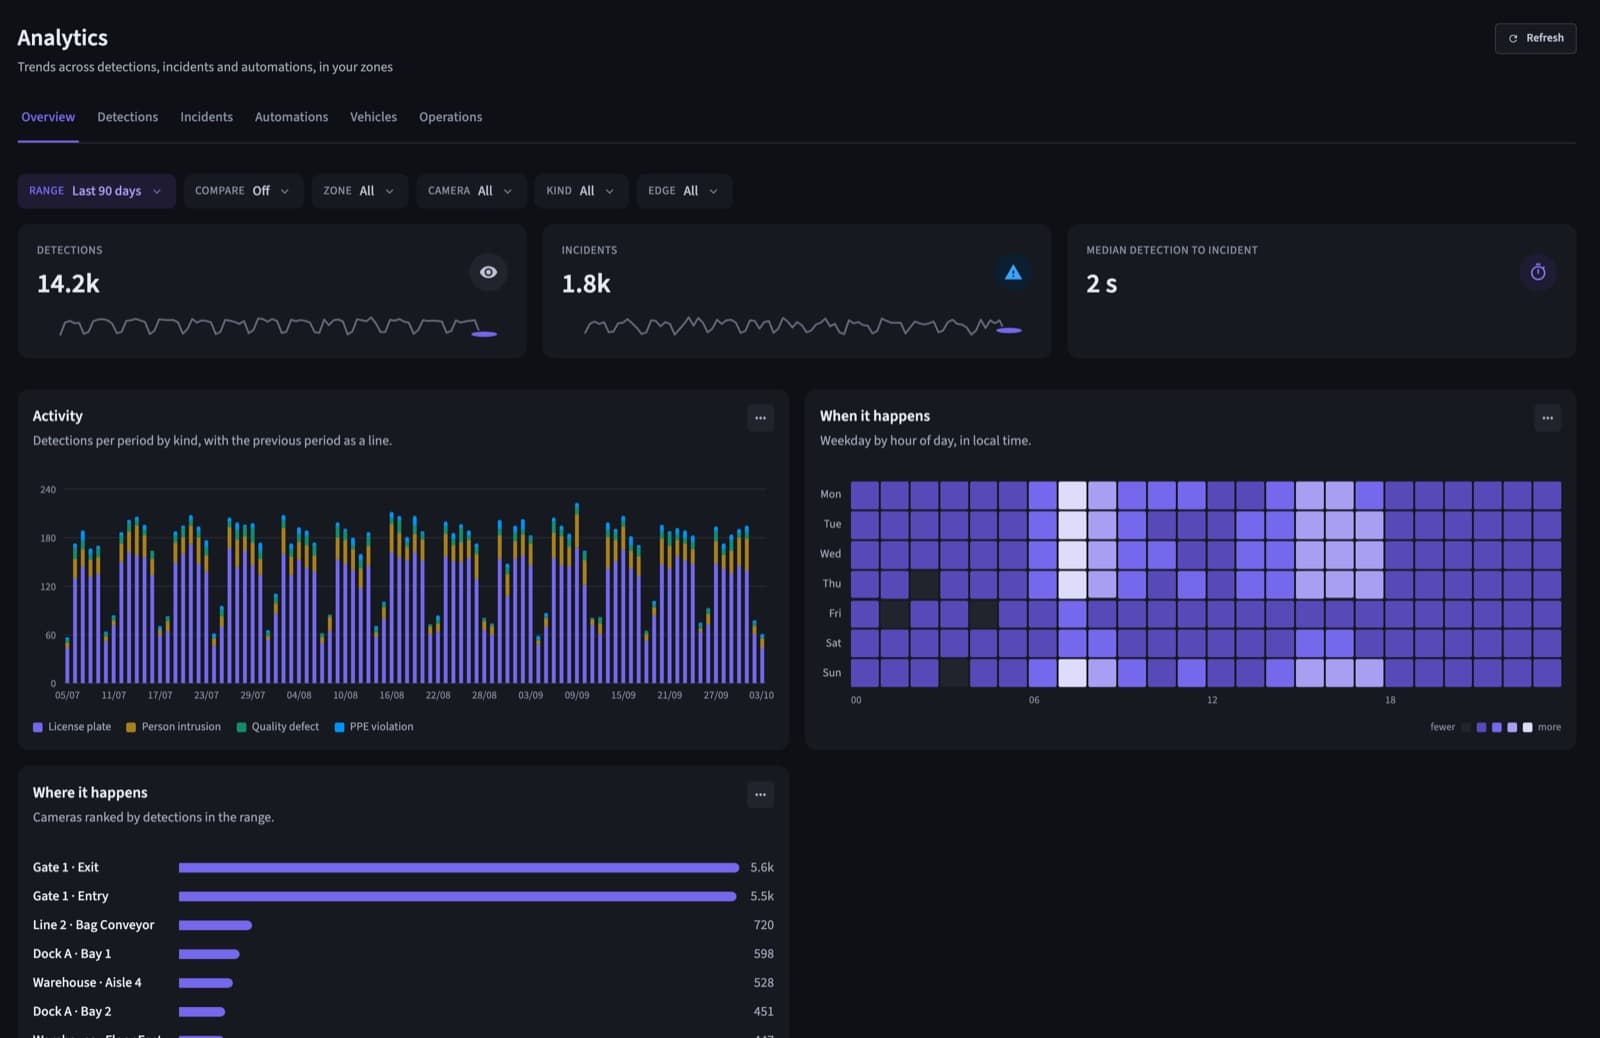Click the Incidents sparkline chart
1600x1038 pixels.
point(803,326)
